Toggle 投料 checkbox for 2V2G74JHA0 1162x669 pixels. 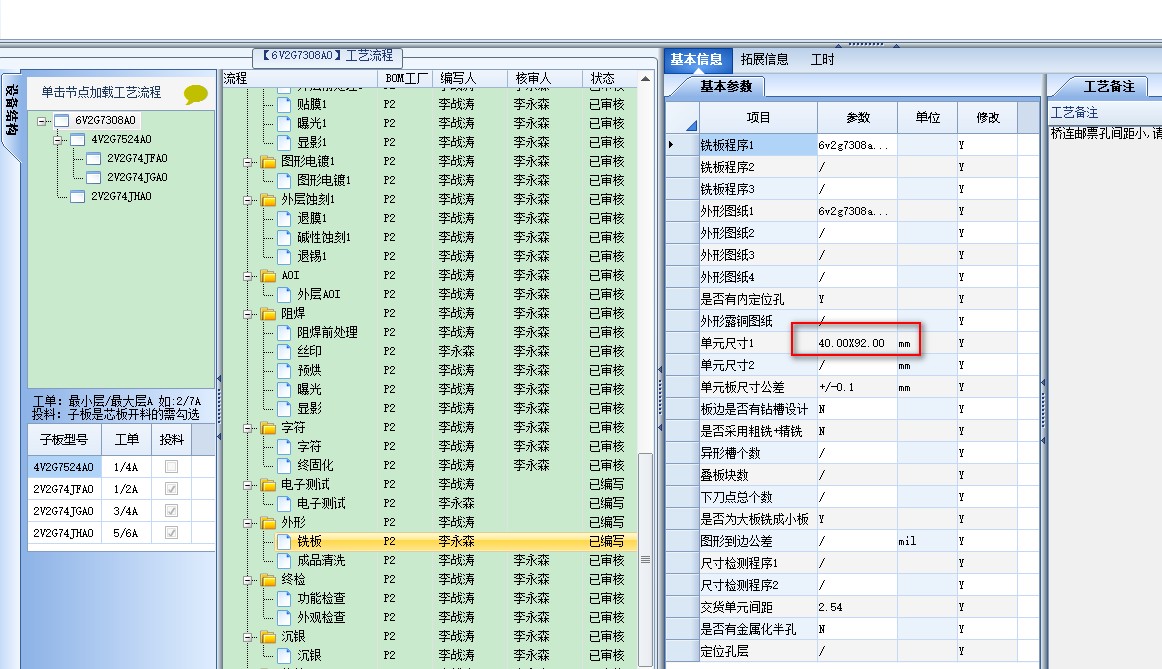(171, 533)
